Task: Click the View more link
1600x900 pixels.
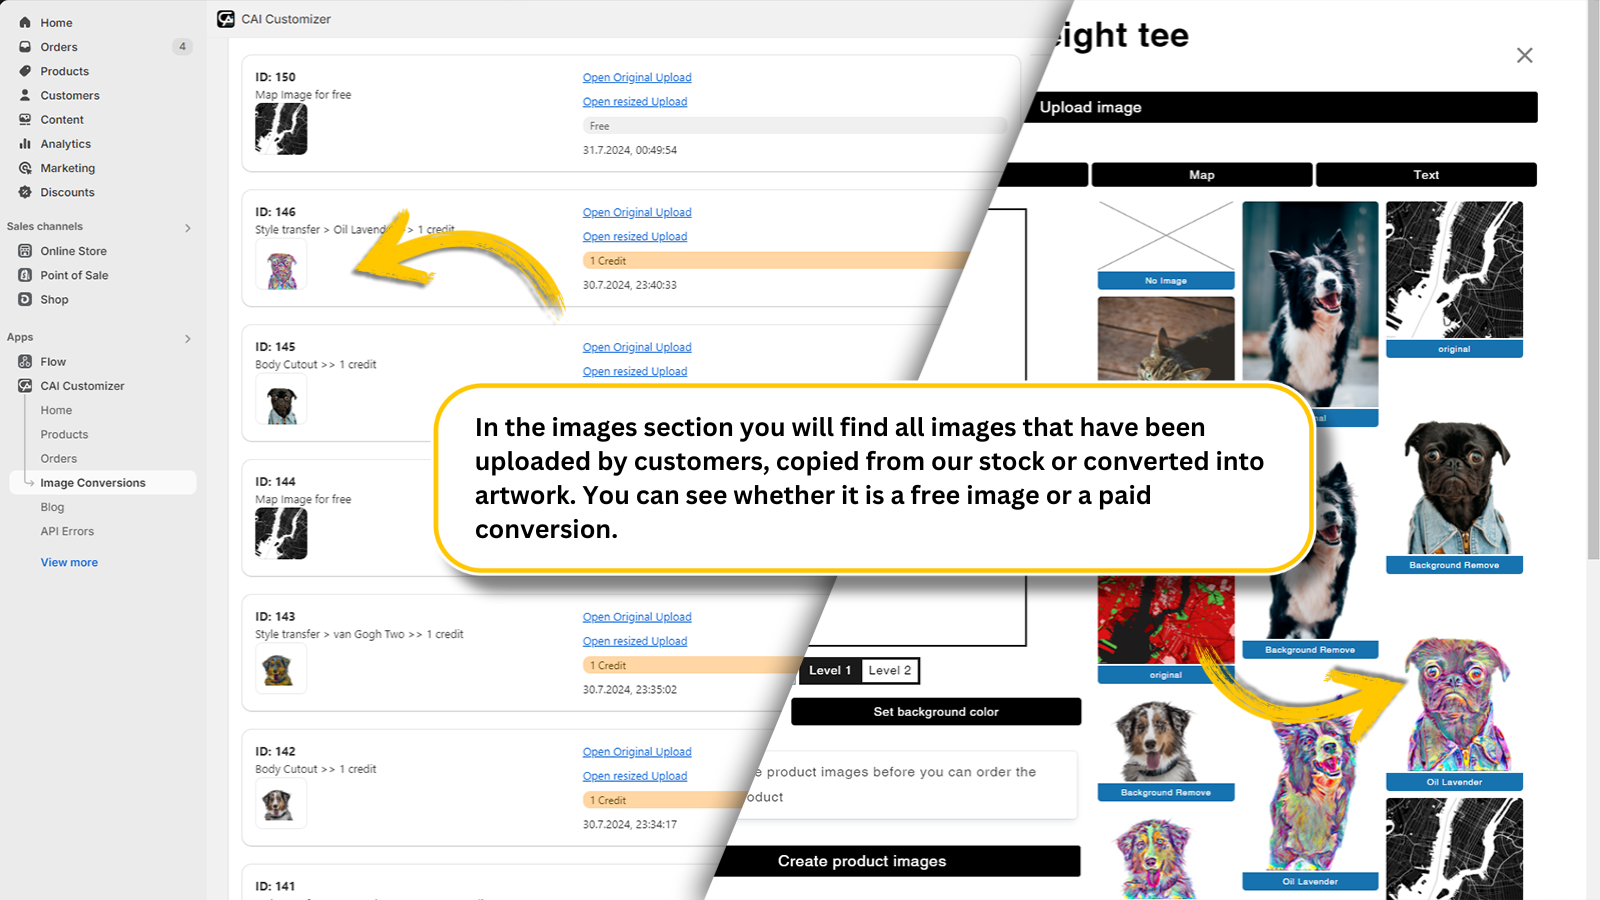Action: click(x=69, y=562)
